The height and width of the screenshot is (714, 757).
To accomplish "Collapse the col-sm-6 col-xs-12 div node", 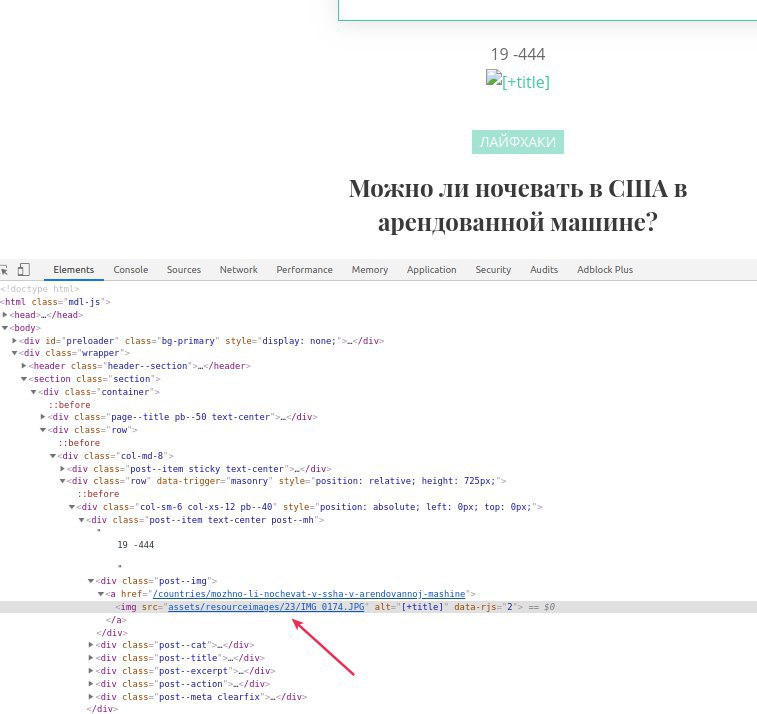I will [72, 506].
